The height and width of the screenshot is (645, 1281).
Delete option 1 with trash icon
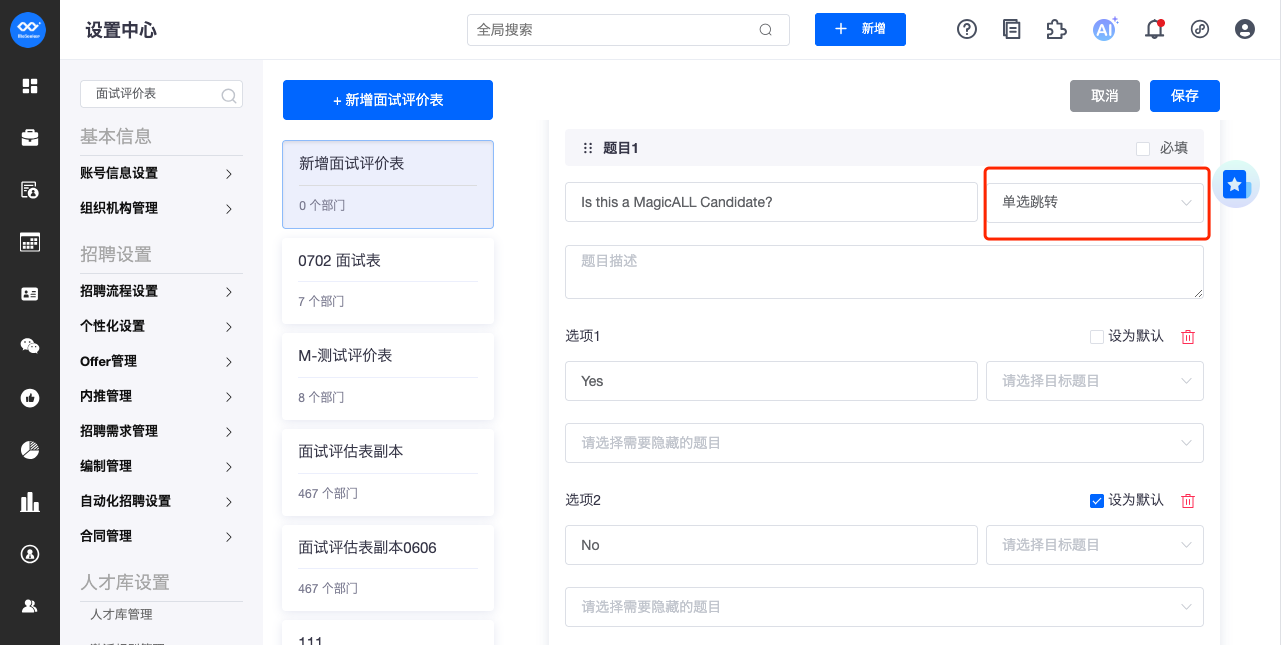[x=1188, y=337]
